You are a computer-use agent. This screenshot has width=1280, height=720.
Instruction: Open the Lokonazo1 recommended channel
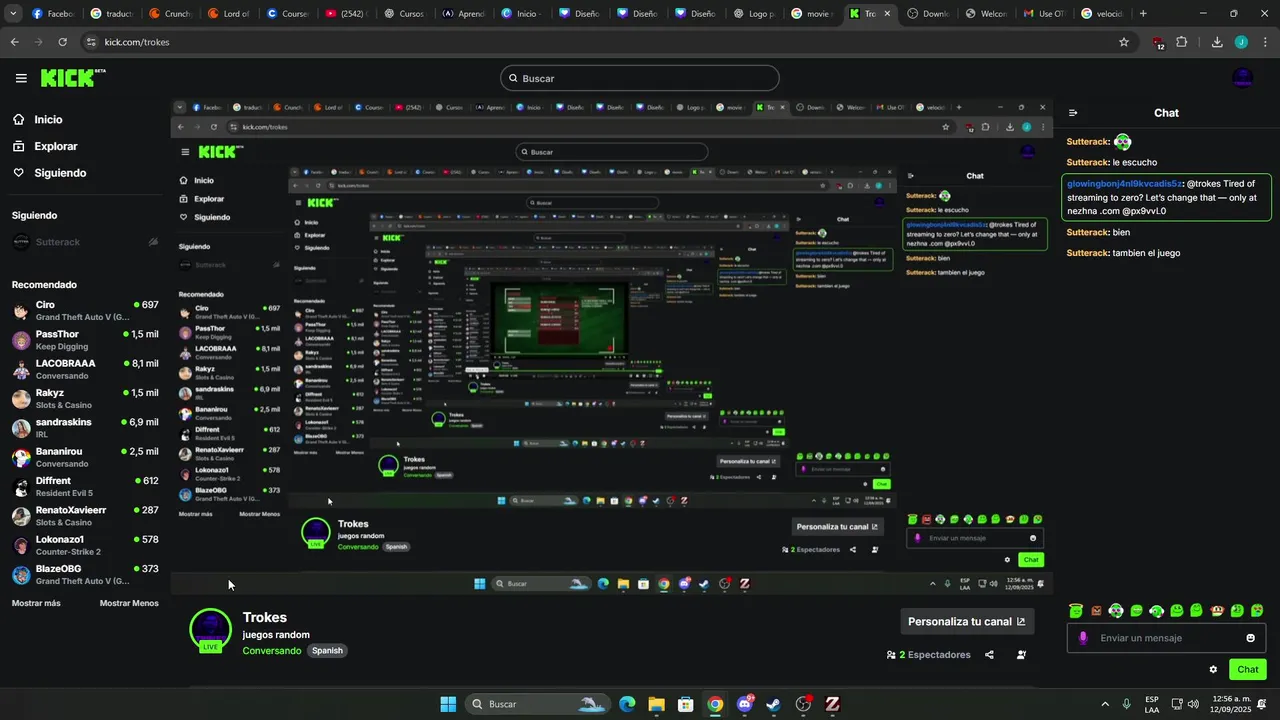click(x=86, y=545)
